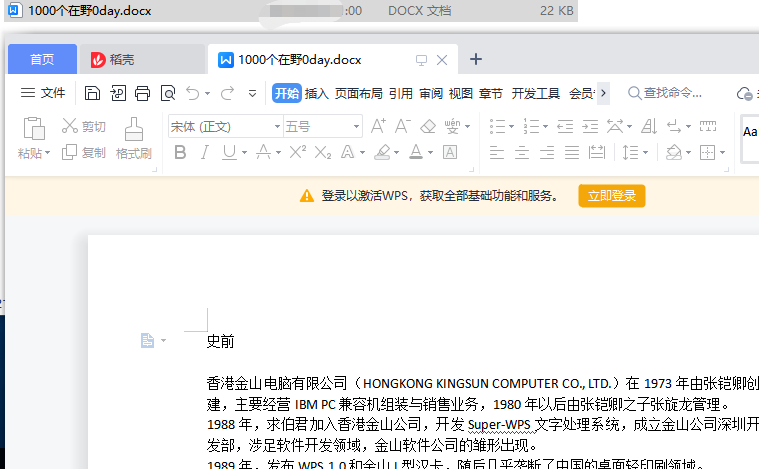Click the Show paragraph marks icon
Image resolution: width=759 pixels, height=469 pixels.
(674, 126)
